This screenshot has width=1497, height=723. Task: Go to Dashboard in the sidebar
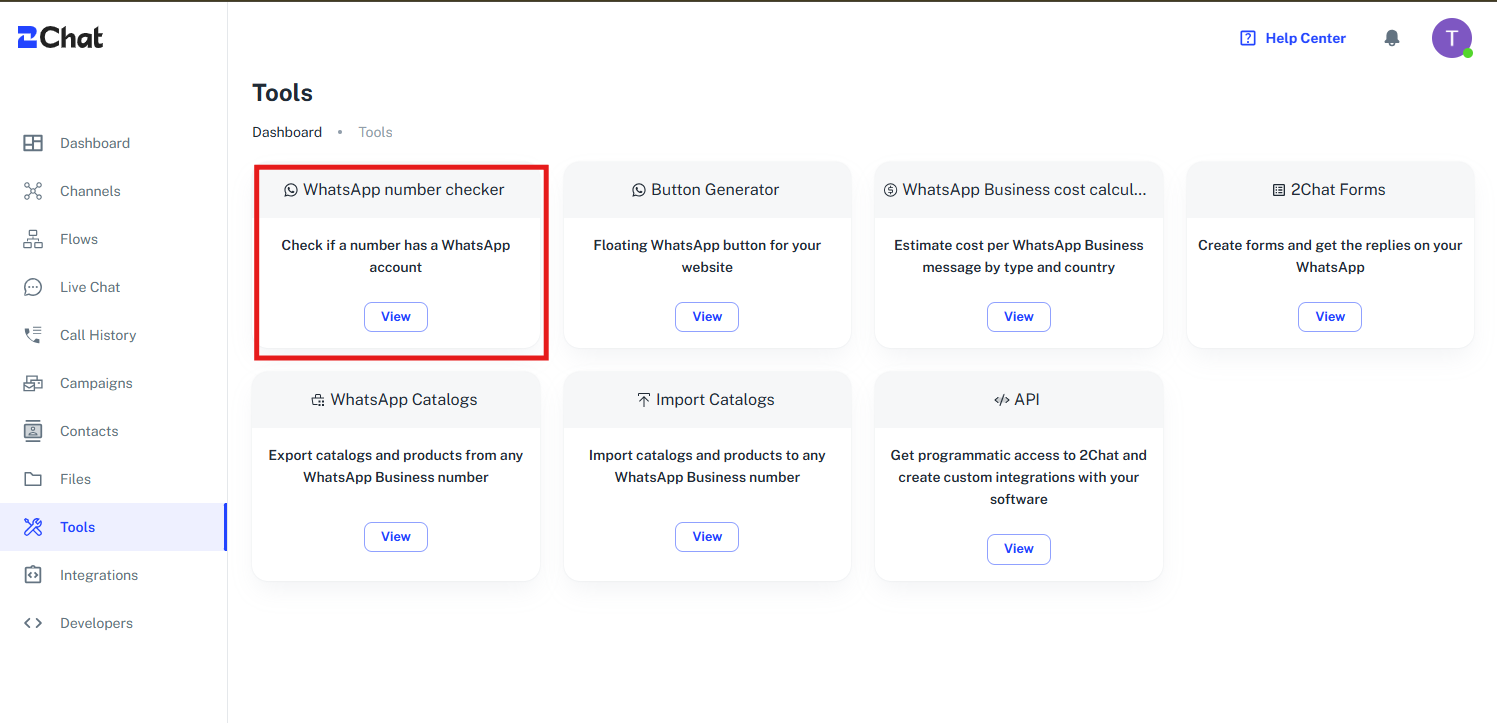pyautogui.click(x=95, y=143)
